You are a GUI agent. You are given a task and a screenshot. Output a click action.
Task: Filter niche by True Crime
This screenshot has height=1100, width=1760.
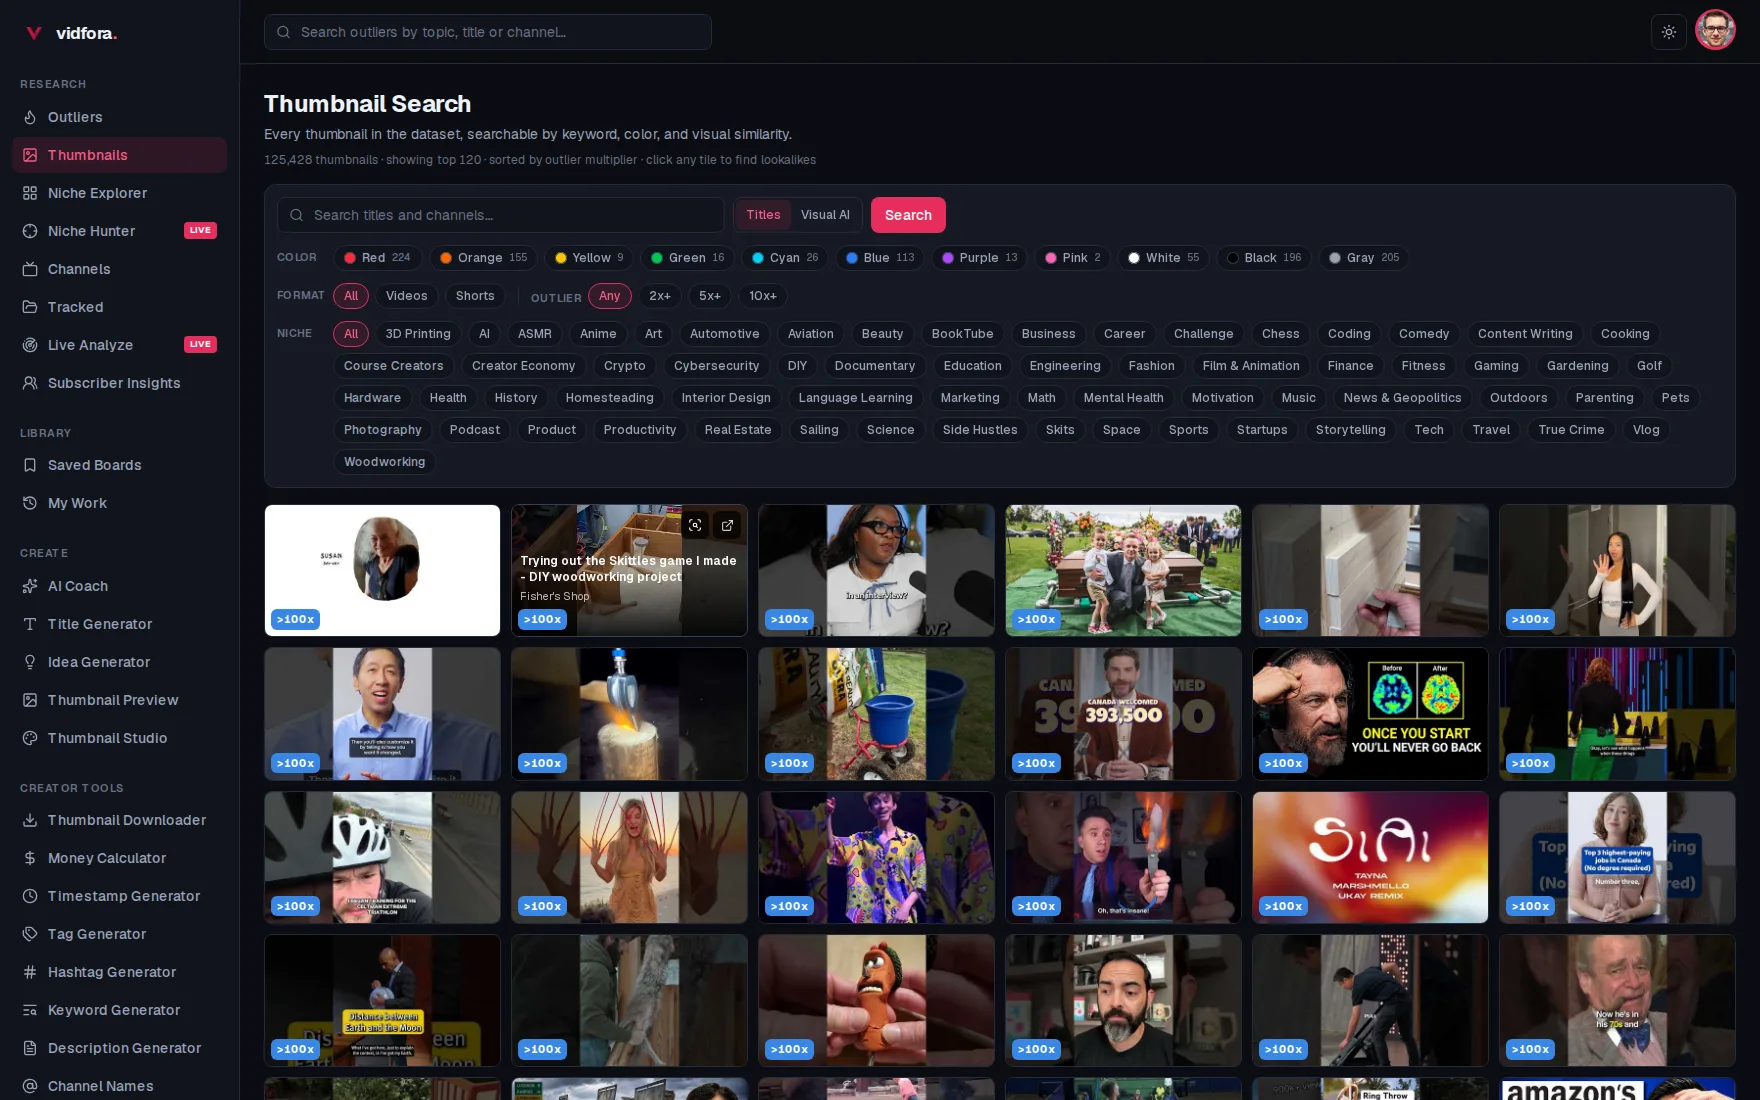[x=1571, y=430]
